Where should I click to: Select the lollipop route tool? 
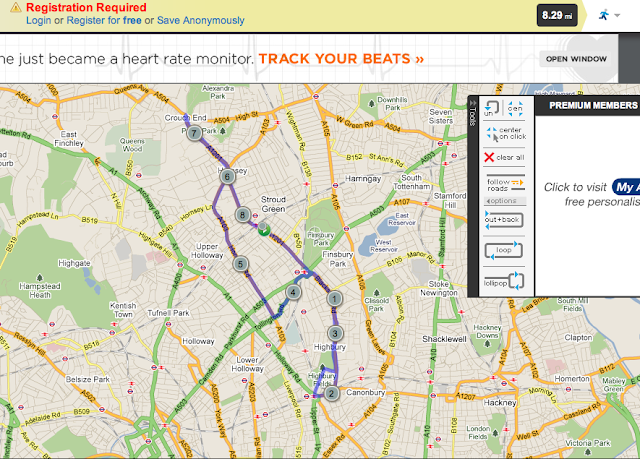pyautogui.click(x=504, y=281)
